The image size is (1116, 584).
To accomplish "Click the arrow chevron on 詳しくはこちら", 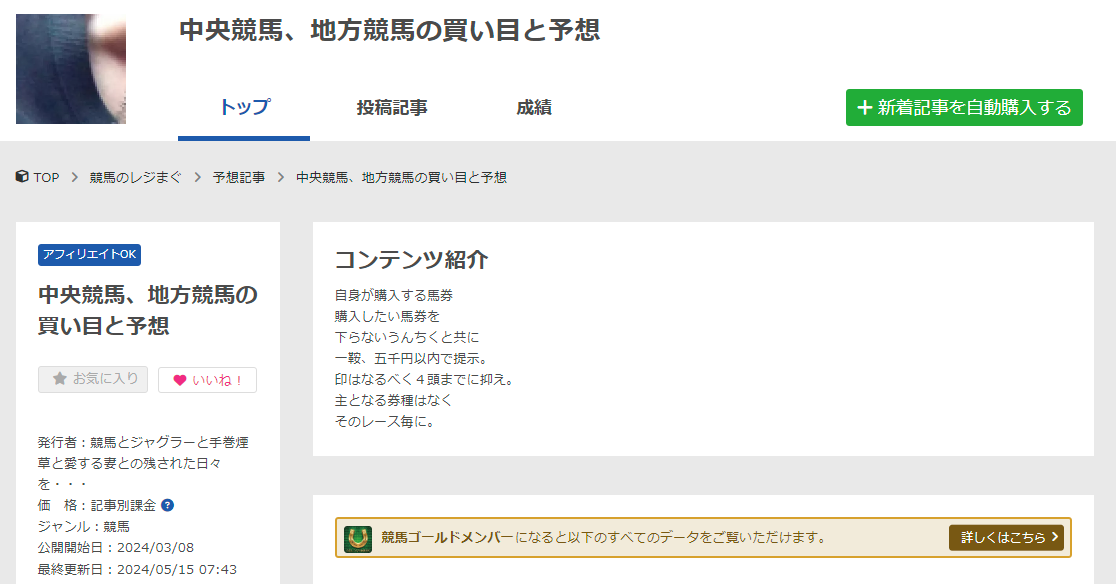I will pyautogui.click(x=1055, y=537).
